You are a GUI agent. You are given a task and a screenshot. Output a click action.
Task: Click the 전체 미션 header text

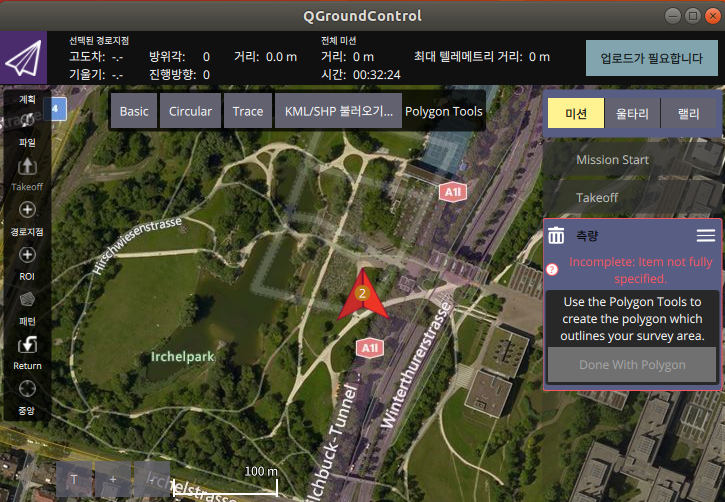tap(338, 41)
